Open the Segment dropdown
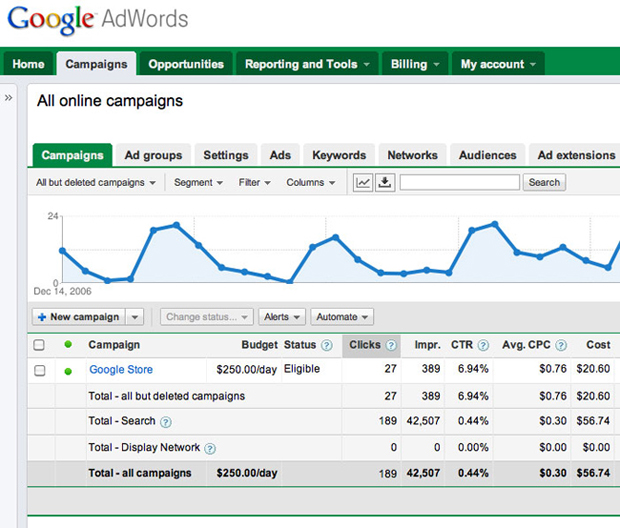Viewport: 620px width, 528px height. coord(198,182)
